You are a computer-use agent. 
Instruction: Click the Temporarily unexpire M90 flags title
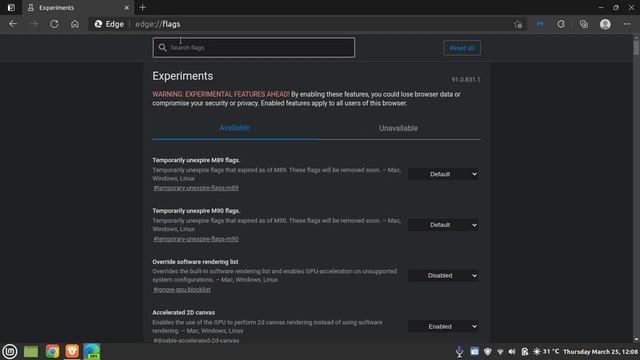point(196,211)
